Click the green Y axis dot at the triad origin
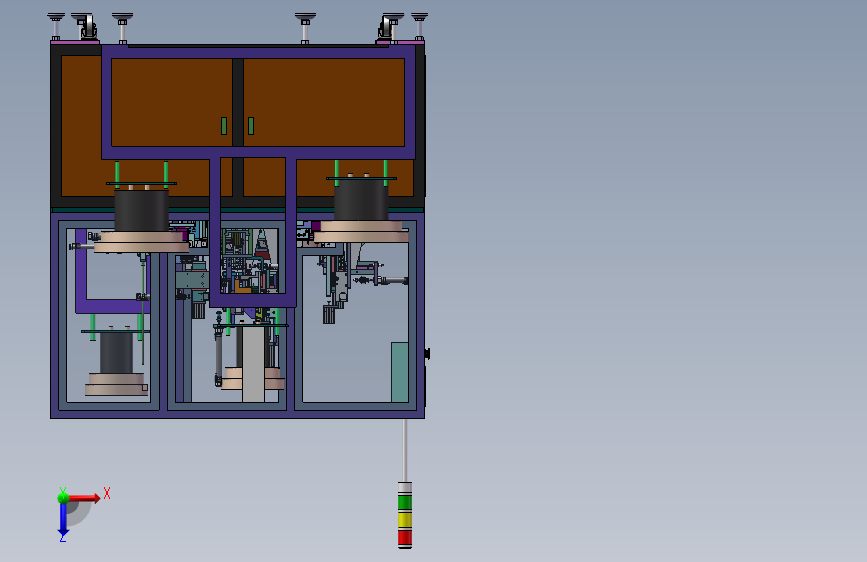Screen dimensions: 867x562 click(63, 497)
